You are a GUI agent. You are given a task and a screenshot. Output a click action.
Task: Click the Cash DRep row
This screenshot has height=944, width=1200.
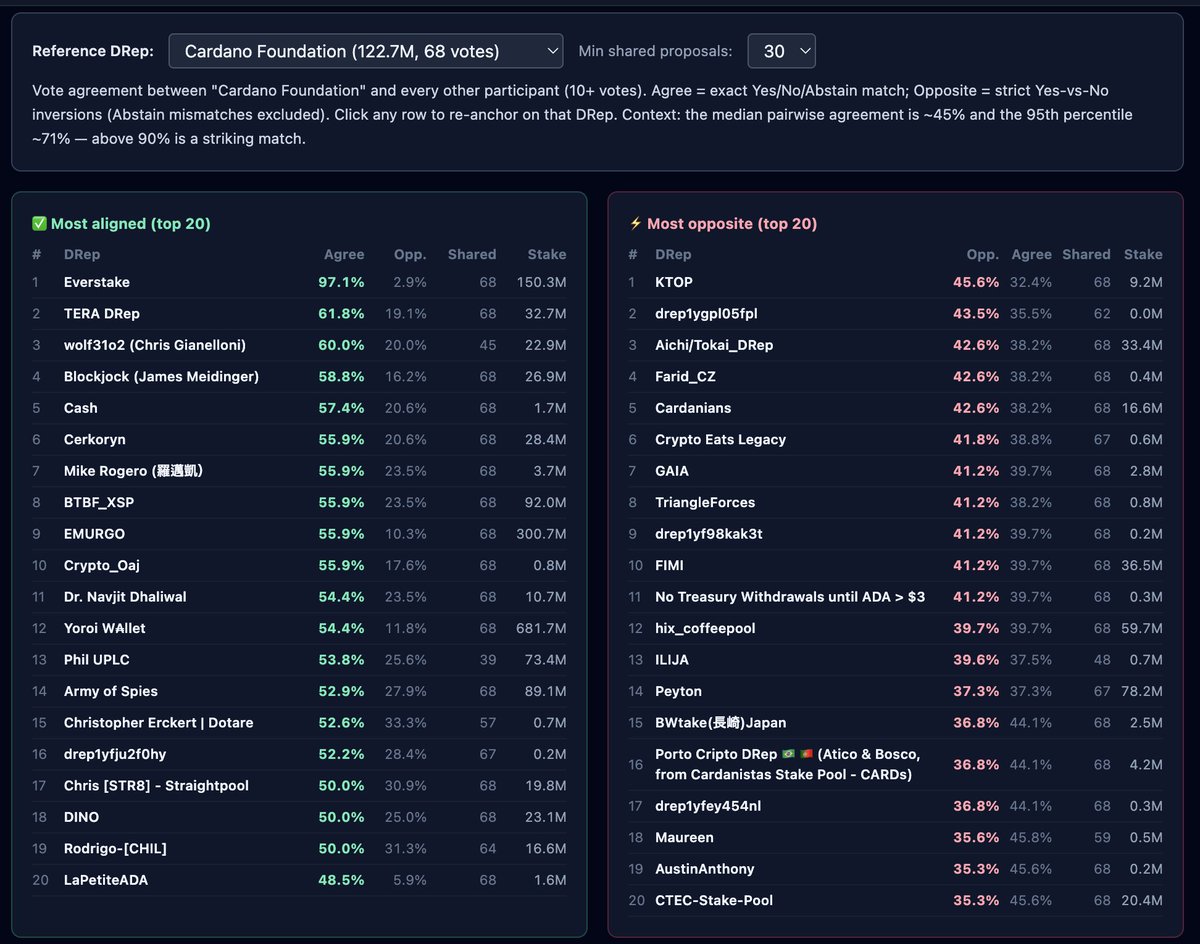pyautogui.click(x=299, y=408)
